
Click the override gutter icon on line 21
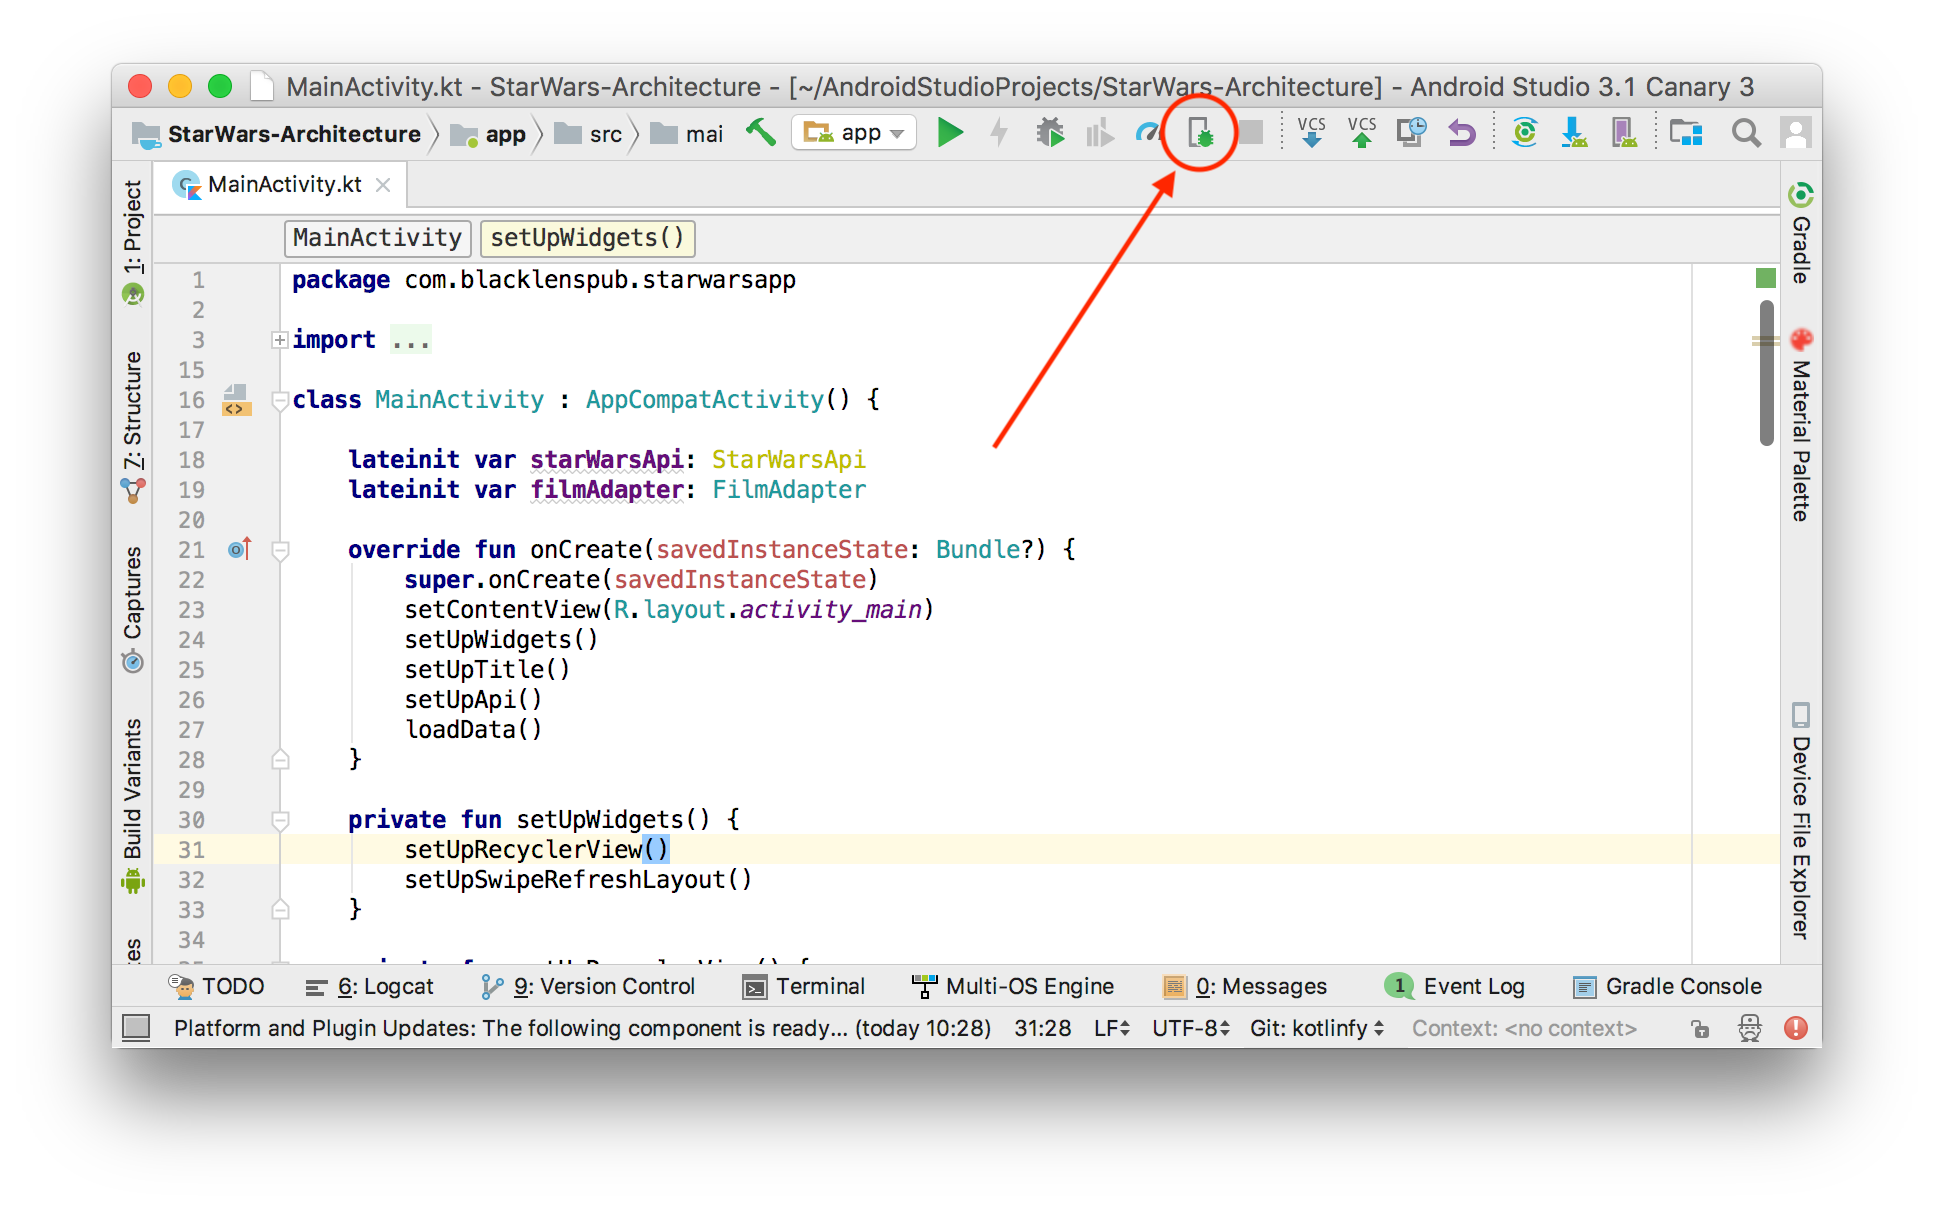pos(240,549)
